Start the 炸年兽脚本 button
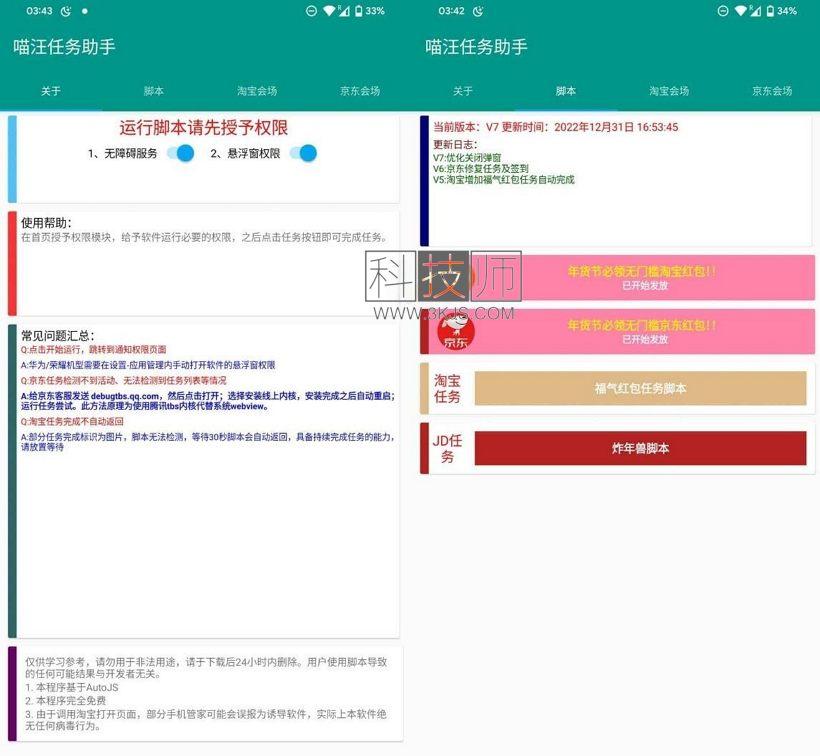The width and height of the screenshot is (820, 756). (640, 448)
